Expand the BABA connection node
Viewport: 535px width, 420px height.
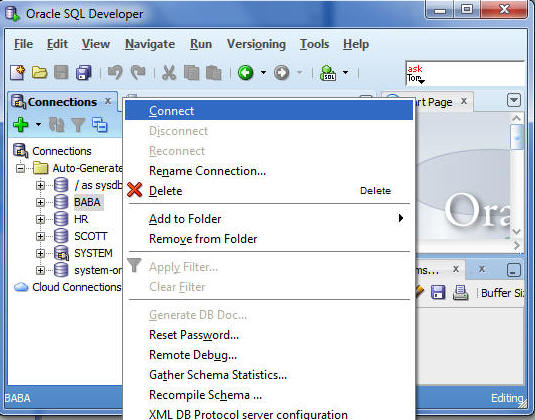pyautogui.click(x=40, y=202)
